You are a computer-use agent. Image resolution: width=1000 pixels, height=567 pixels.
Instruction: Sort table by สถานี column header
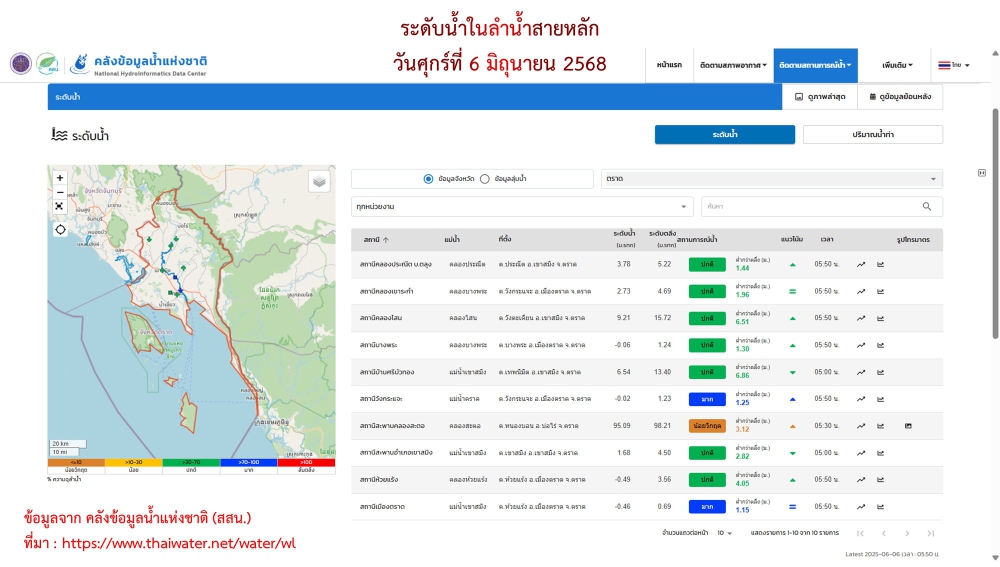(x=376, y=240)
